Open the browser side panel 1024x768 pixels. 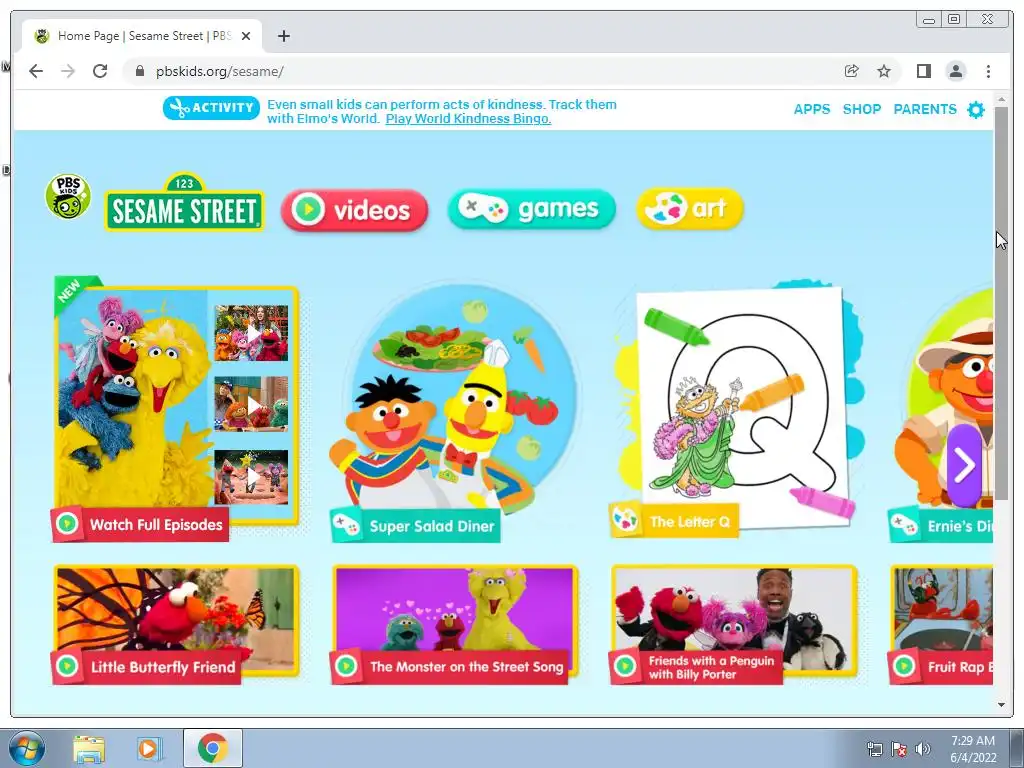click(923, 71)
